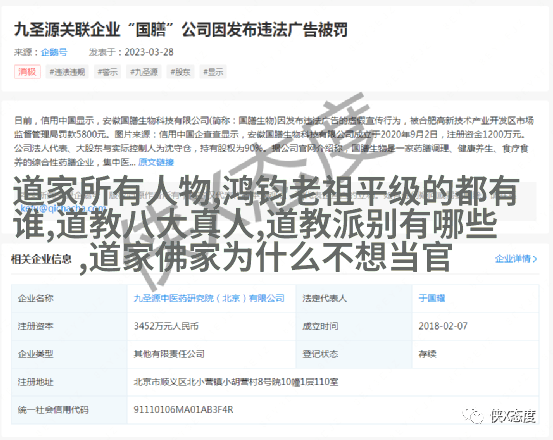
Task: Select the #股东 tag
Action: click(180, 72)
